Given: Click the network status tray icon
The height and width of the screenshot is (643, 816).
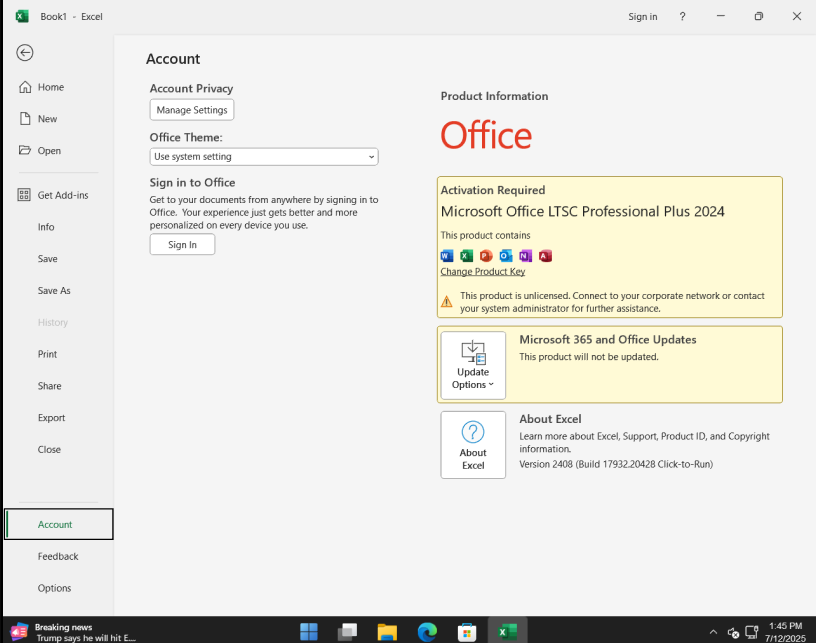Looking at the screenshot, I should click(x=752, y=632).
